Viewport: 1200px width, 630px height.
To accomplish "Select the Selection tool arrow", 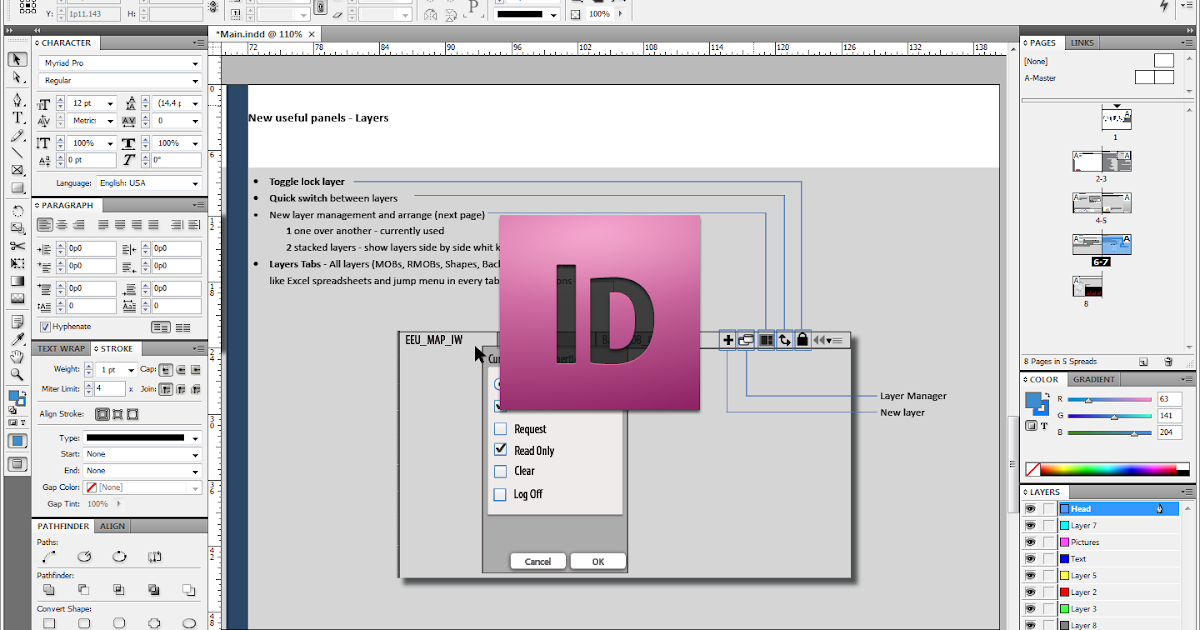I will click(x=17, y=59).
